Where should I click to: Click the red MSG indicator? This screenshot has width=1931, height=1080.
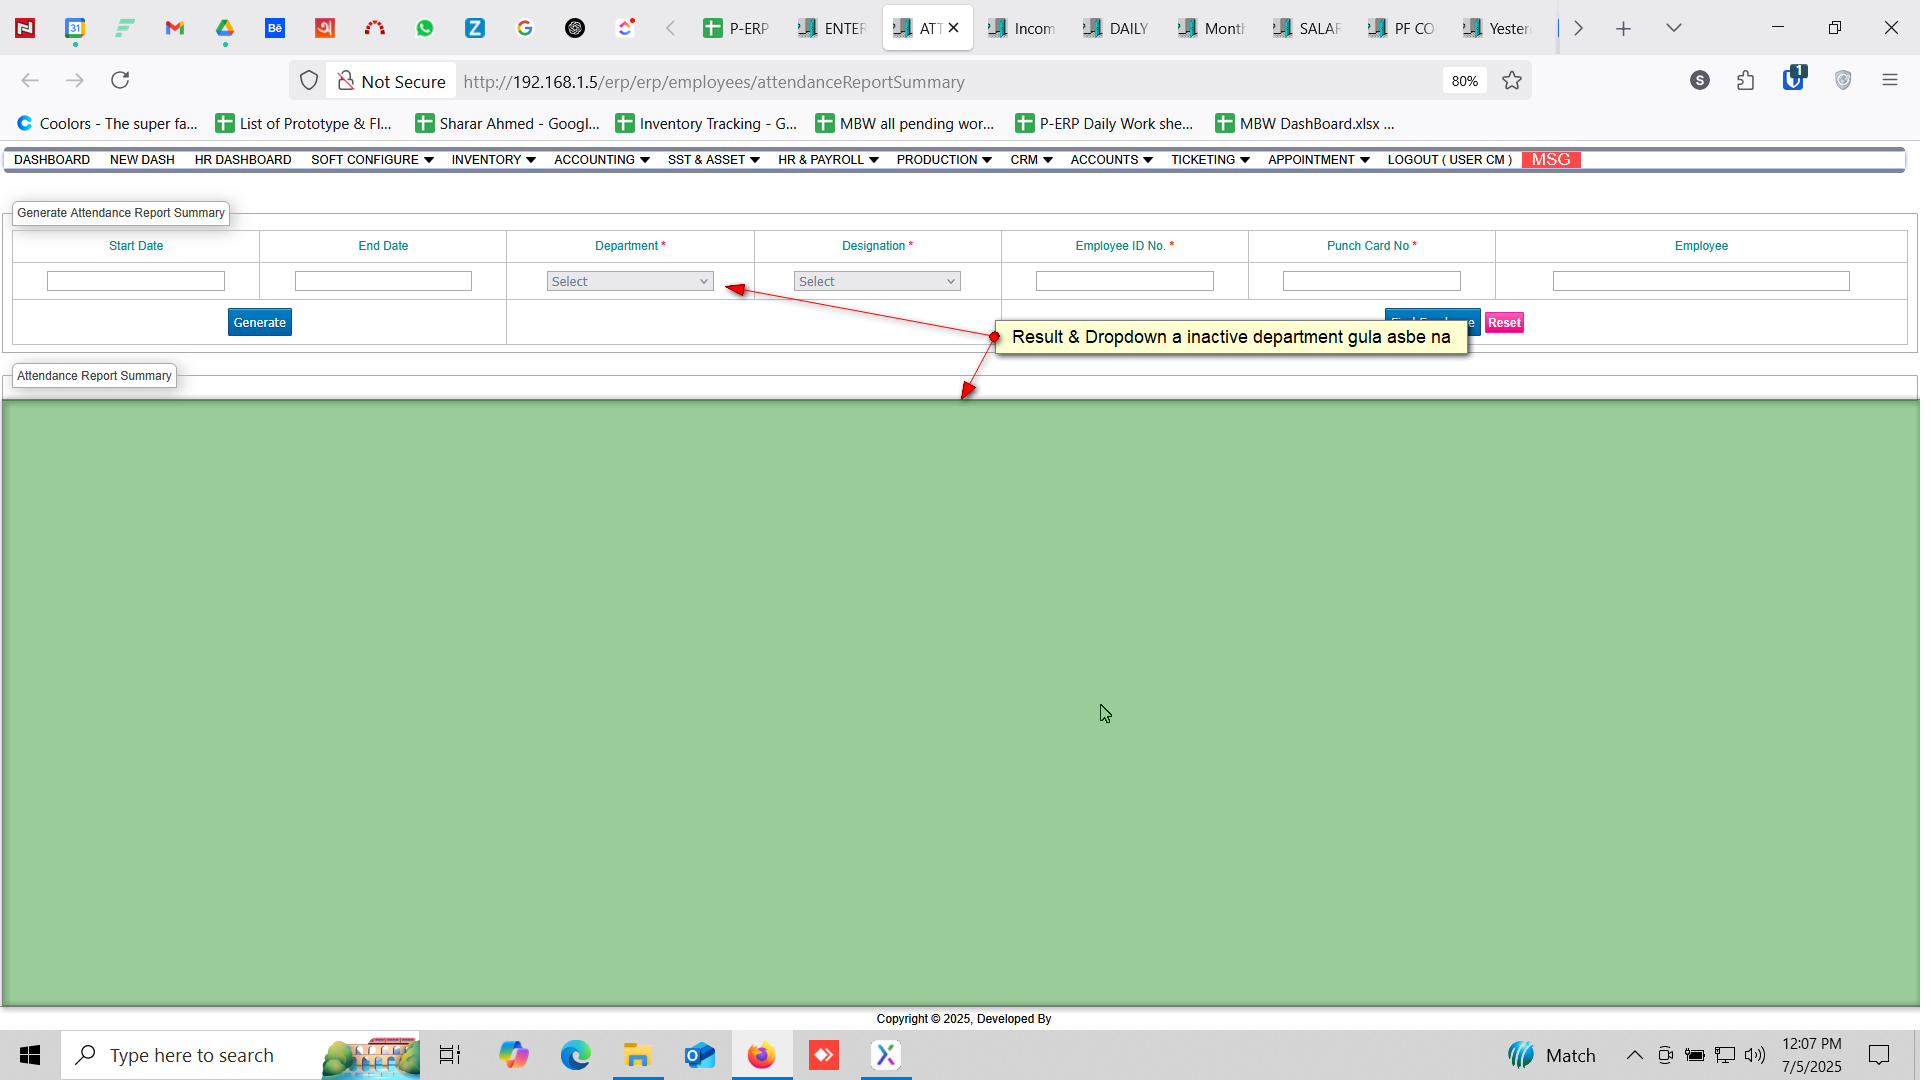coord(1550,160)
